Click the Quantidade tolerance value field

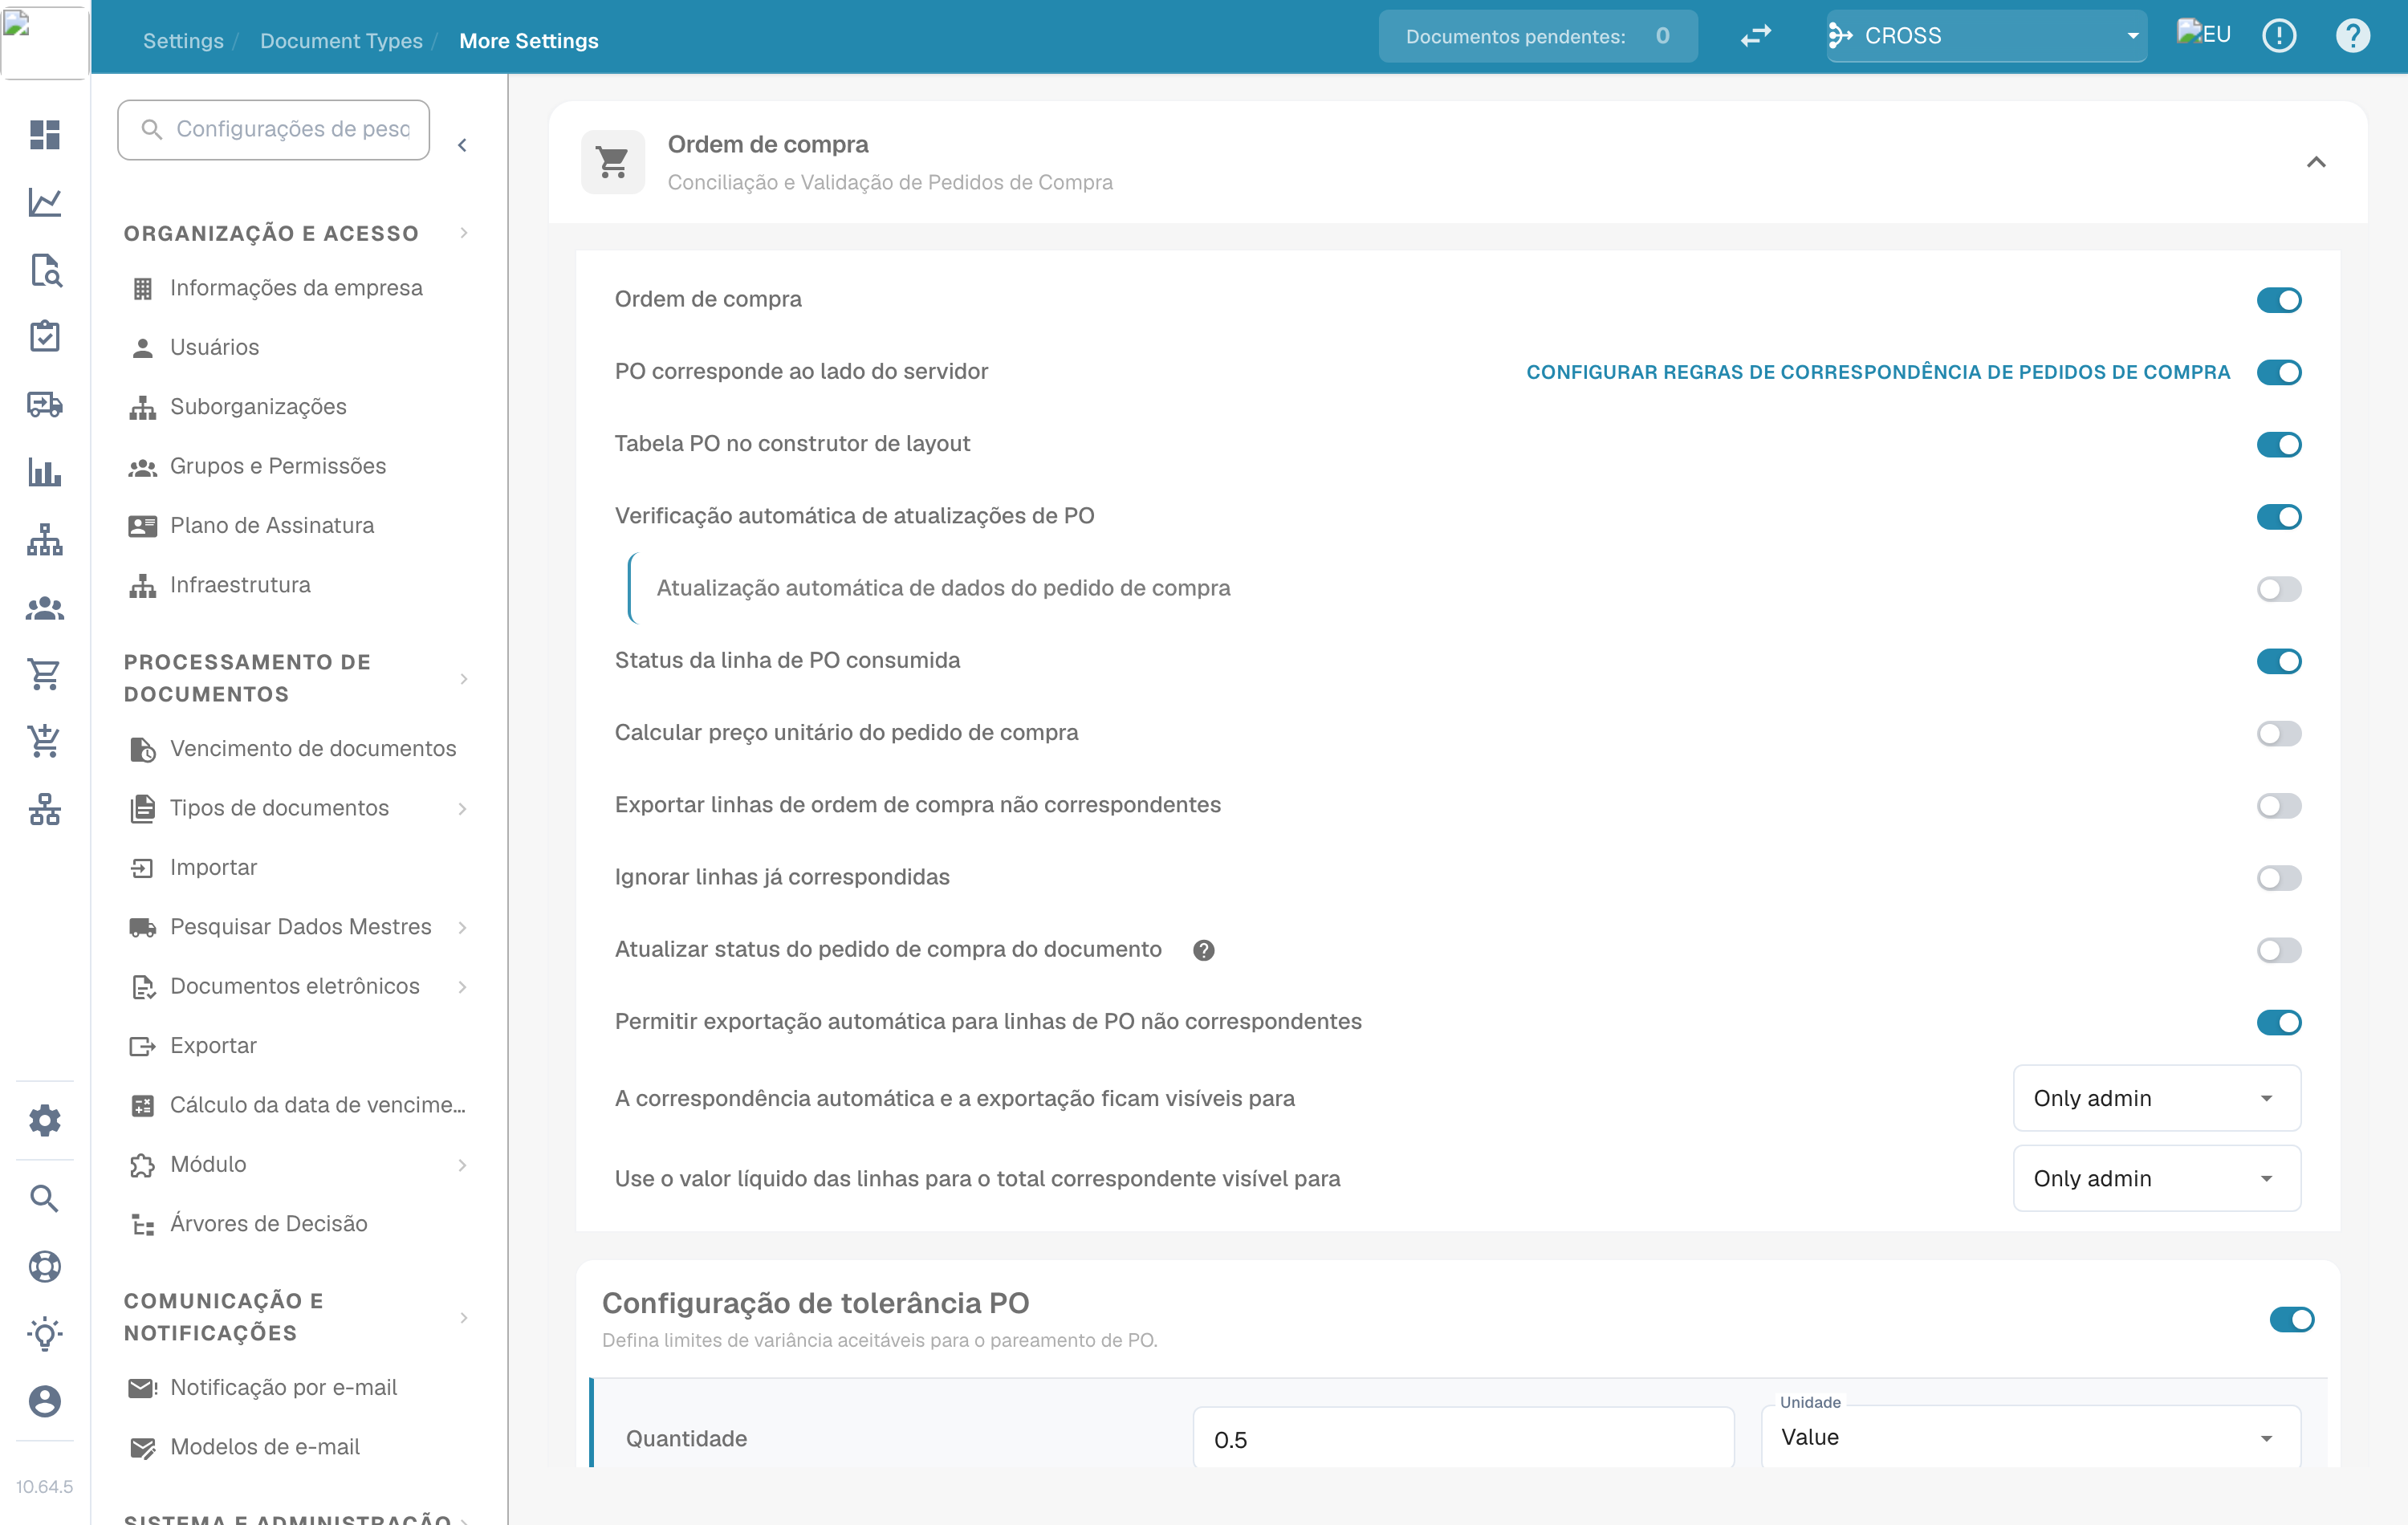coord(1463,1438)
